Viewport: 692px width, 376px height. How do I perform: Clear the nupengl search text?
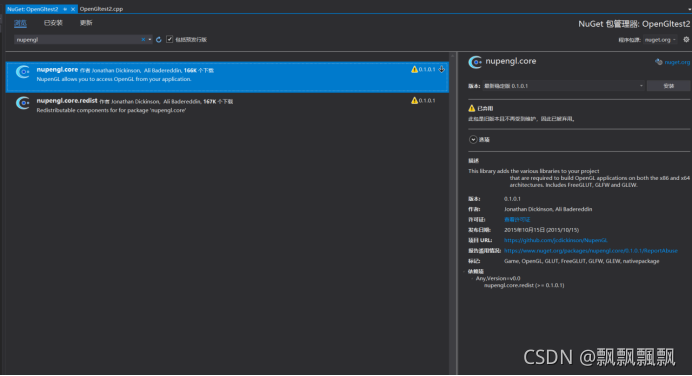(143, 40)
